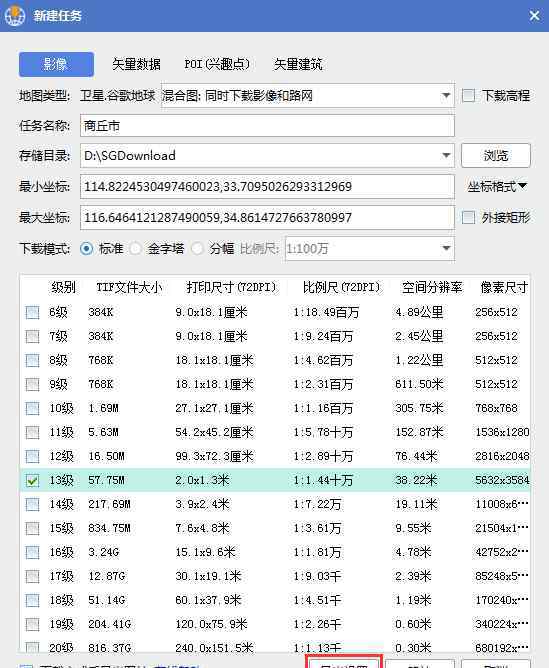Uncheck the 13级 level row checkbox
Screen dimensions: 549x668
pyautogui.click(x=32, y=481)
